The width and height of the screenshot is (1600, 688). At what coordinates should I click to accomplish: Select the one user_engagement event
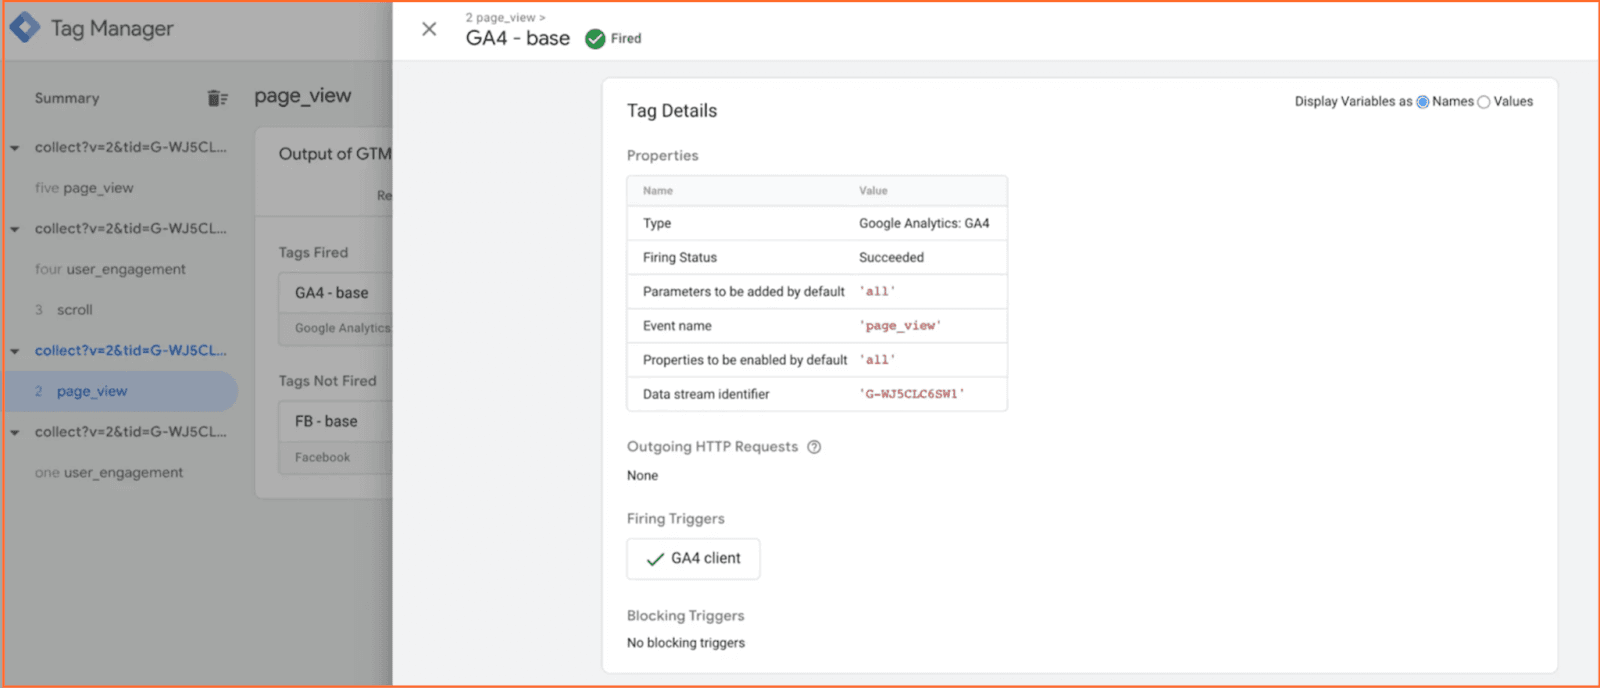click(x=109, y=472)
